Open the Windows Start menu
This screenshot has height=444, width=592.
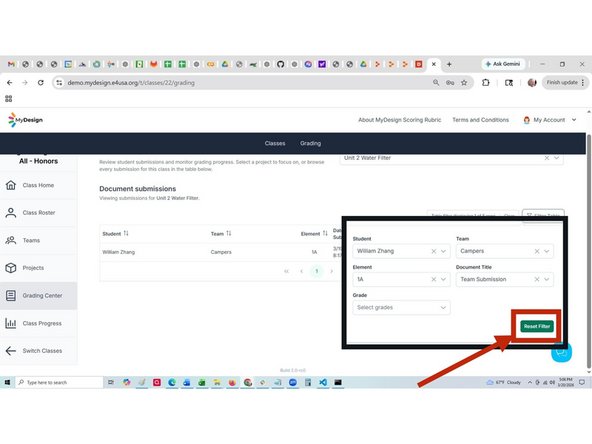(x=7, y=382)
